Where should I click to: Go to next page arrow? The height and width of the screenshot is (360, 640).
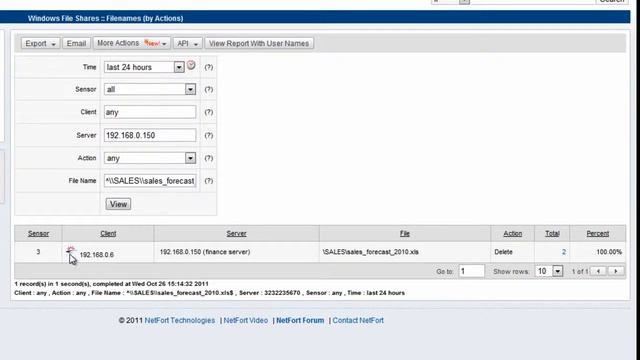click(x=616, y=271)
